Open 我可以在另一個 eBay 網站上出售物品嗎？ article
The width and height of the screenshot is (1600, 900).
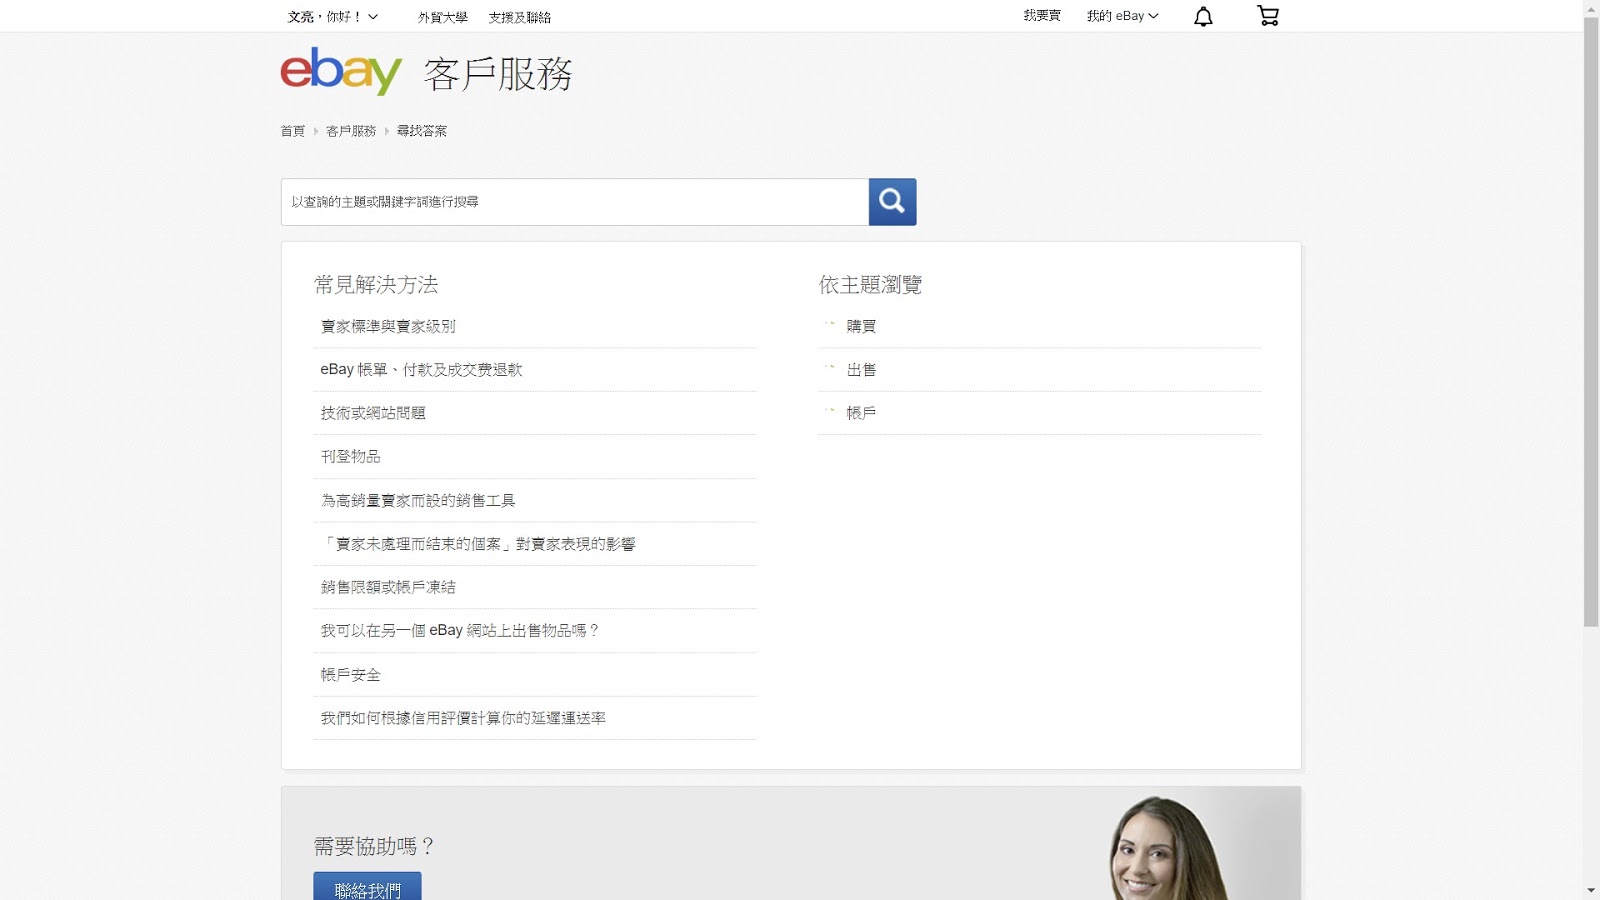460,630
